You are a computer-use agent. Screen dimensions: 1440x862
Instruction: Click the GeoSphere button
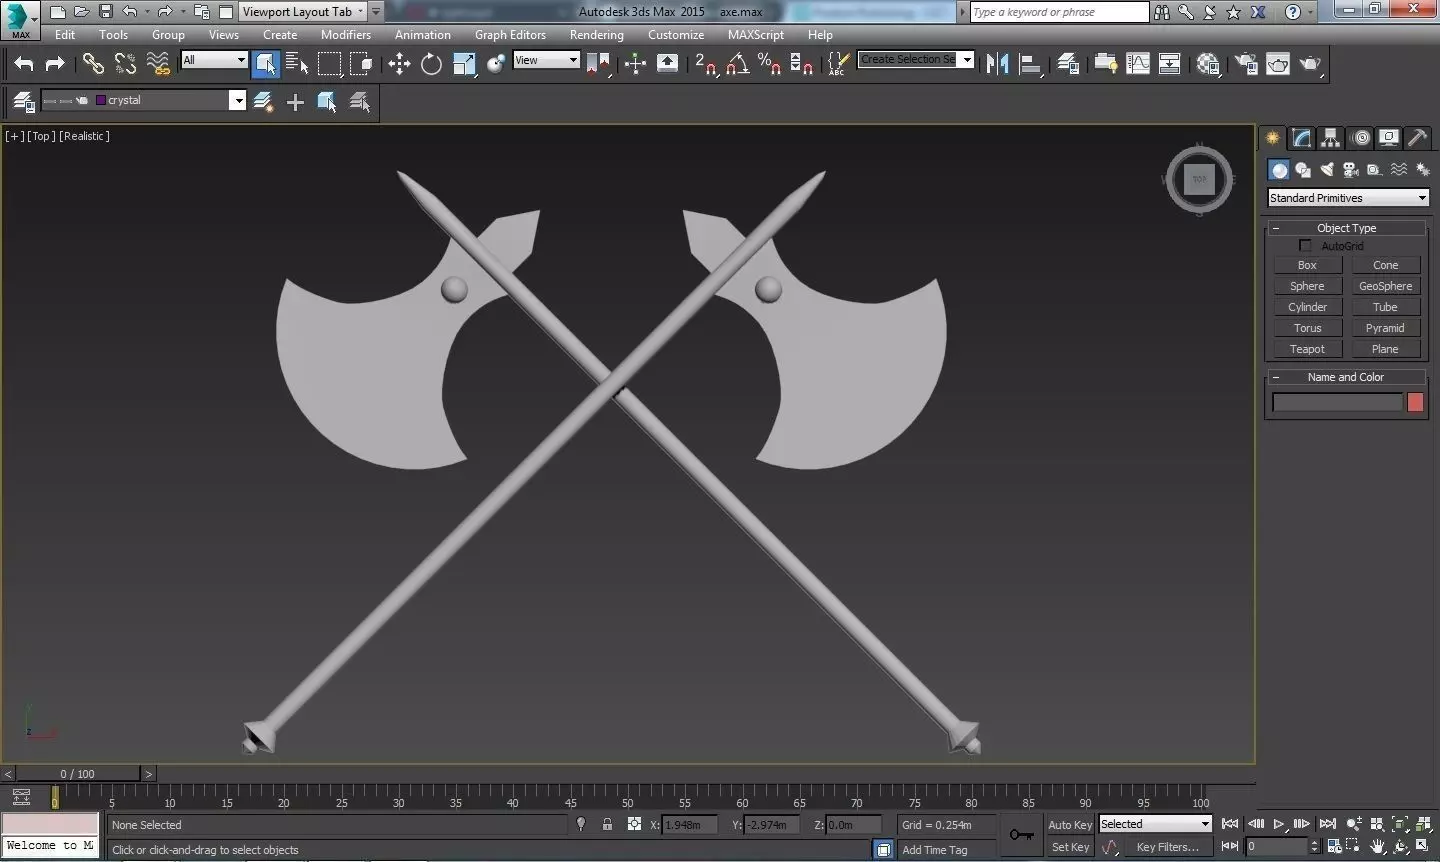[1385, 286]
